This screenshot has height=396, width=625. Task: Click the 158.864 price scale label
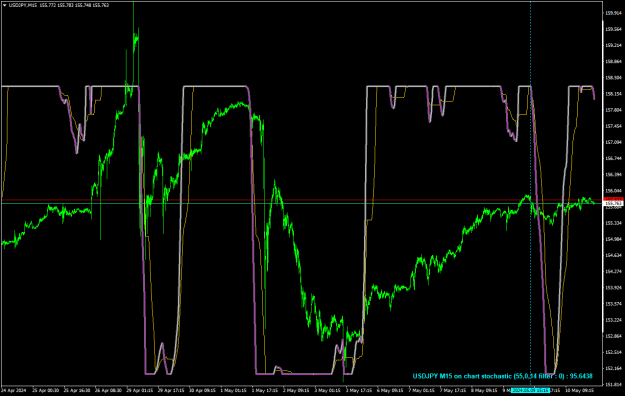(614, 61)
